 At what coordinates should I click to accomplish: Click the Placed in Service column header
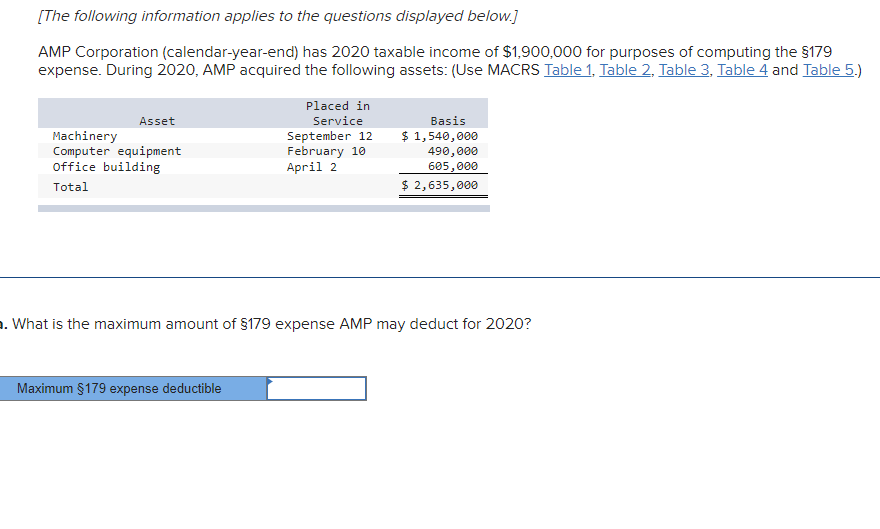click(x=338, y=113)
